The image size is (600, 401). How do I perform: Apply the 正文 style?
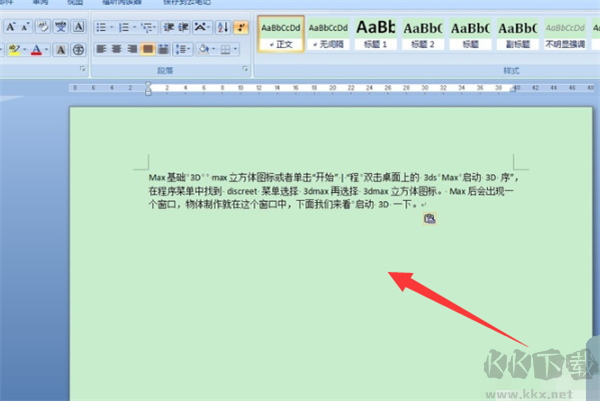point(281,34)
